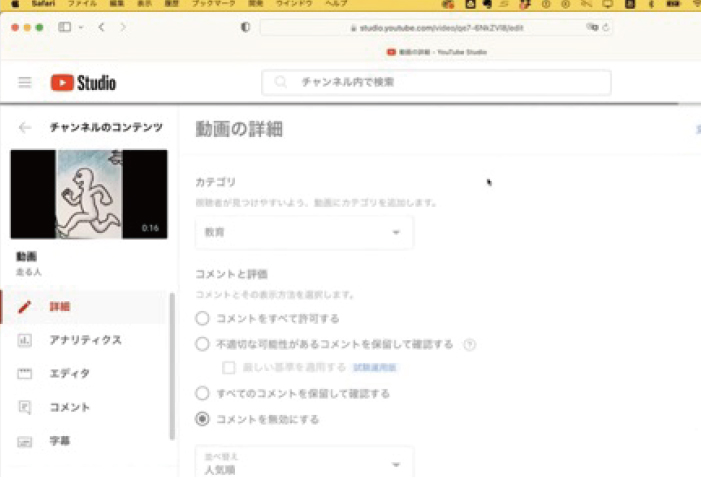Image resolution: width=701 pixels, height=480 pixels.
Task: Go back with Safari back arrow
Action: pos(101,27)
